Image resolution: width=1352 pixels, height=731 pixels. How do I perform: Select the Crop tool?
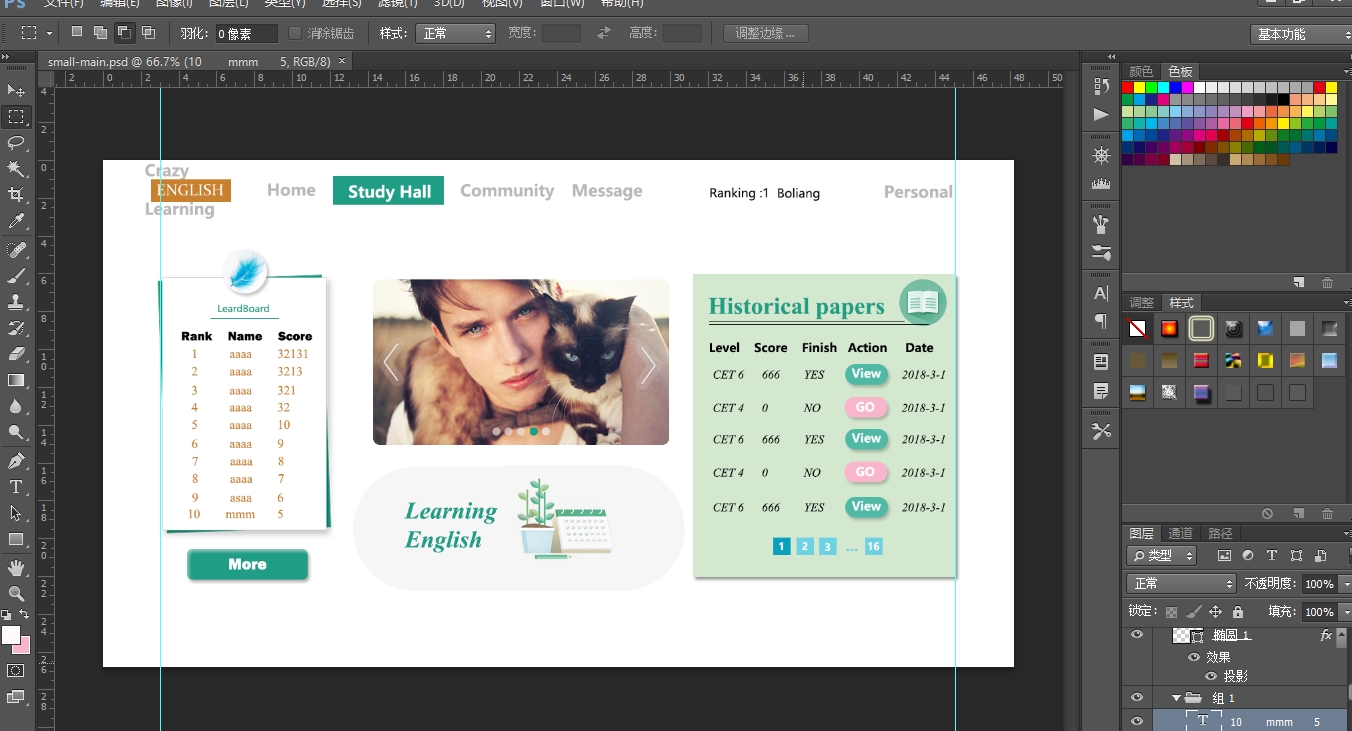(x=16, y=195)
